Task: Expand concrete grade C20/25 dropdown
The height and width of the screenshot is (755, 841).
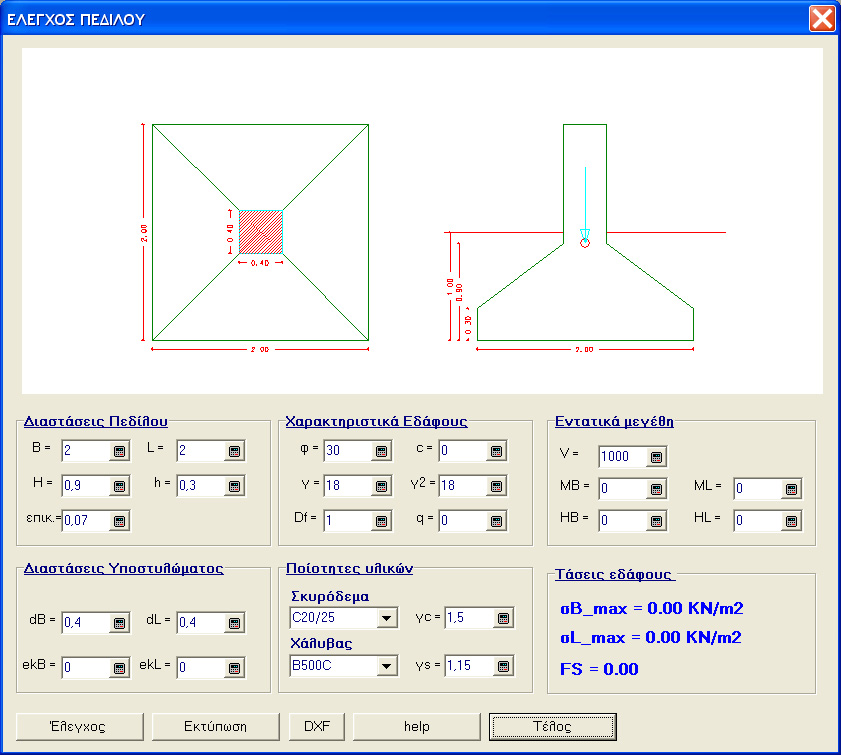Action: pyautogui.click(x=386, y=618)
